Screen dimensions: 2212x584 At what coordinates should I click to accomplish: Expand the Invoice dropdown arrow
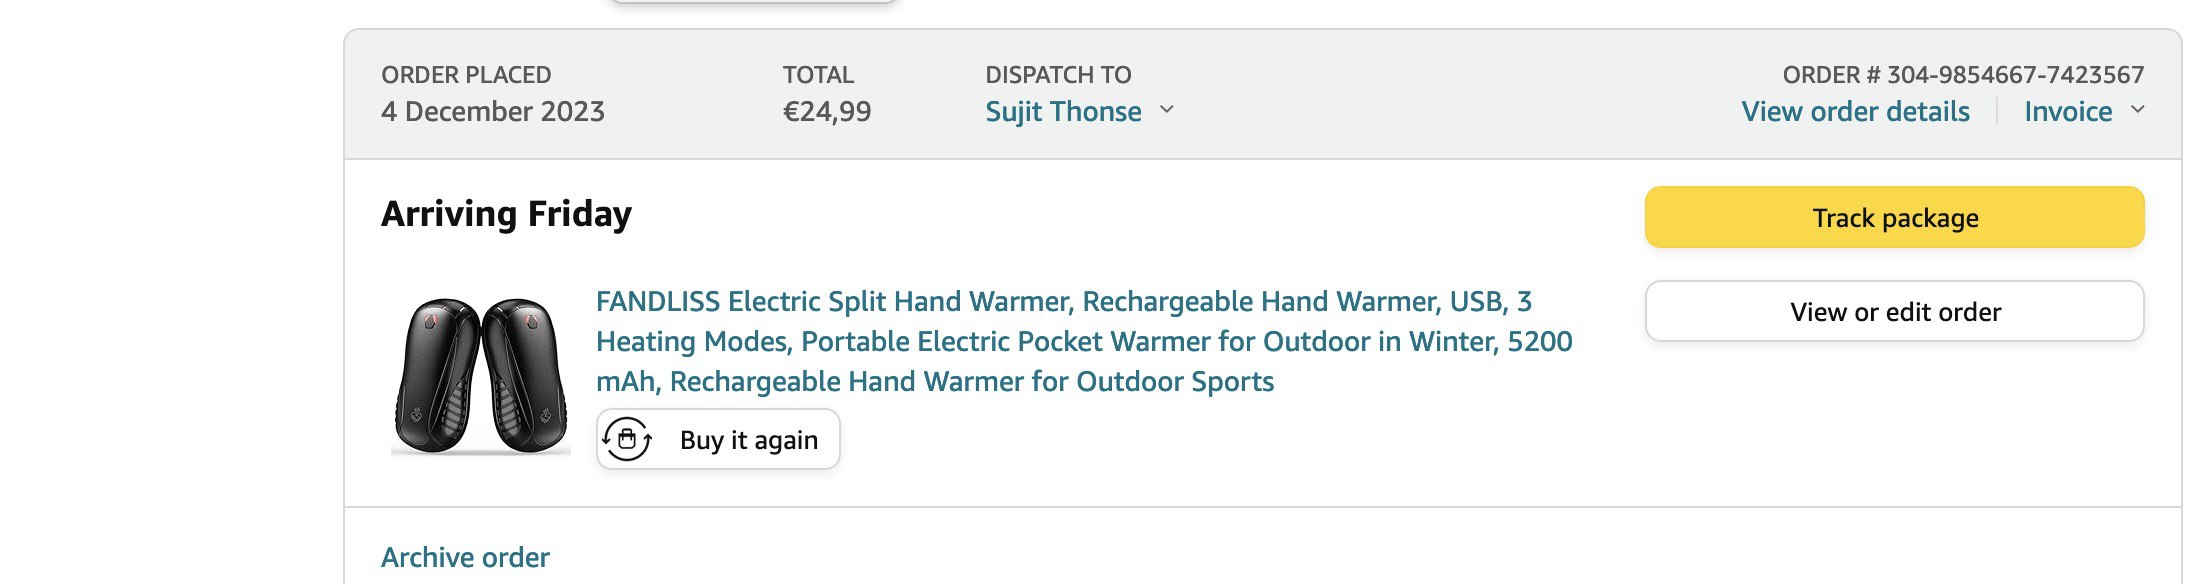coord(2137,110)
